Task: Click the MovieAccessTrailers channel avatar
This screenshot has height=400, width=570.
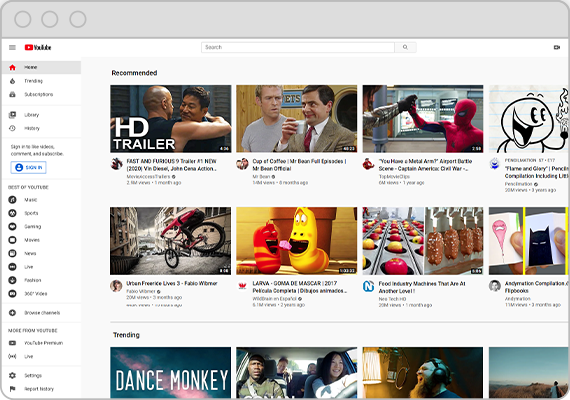Action: point(116,164)
